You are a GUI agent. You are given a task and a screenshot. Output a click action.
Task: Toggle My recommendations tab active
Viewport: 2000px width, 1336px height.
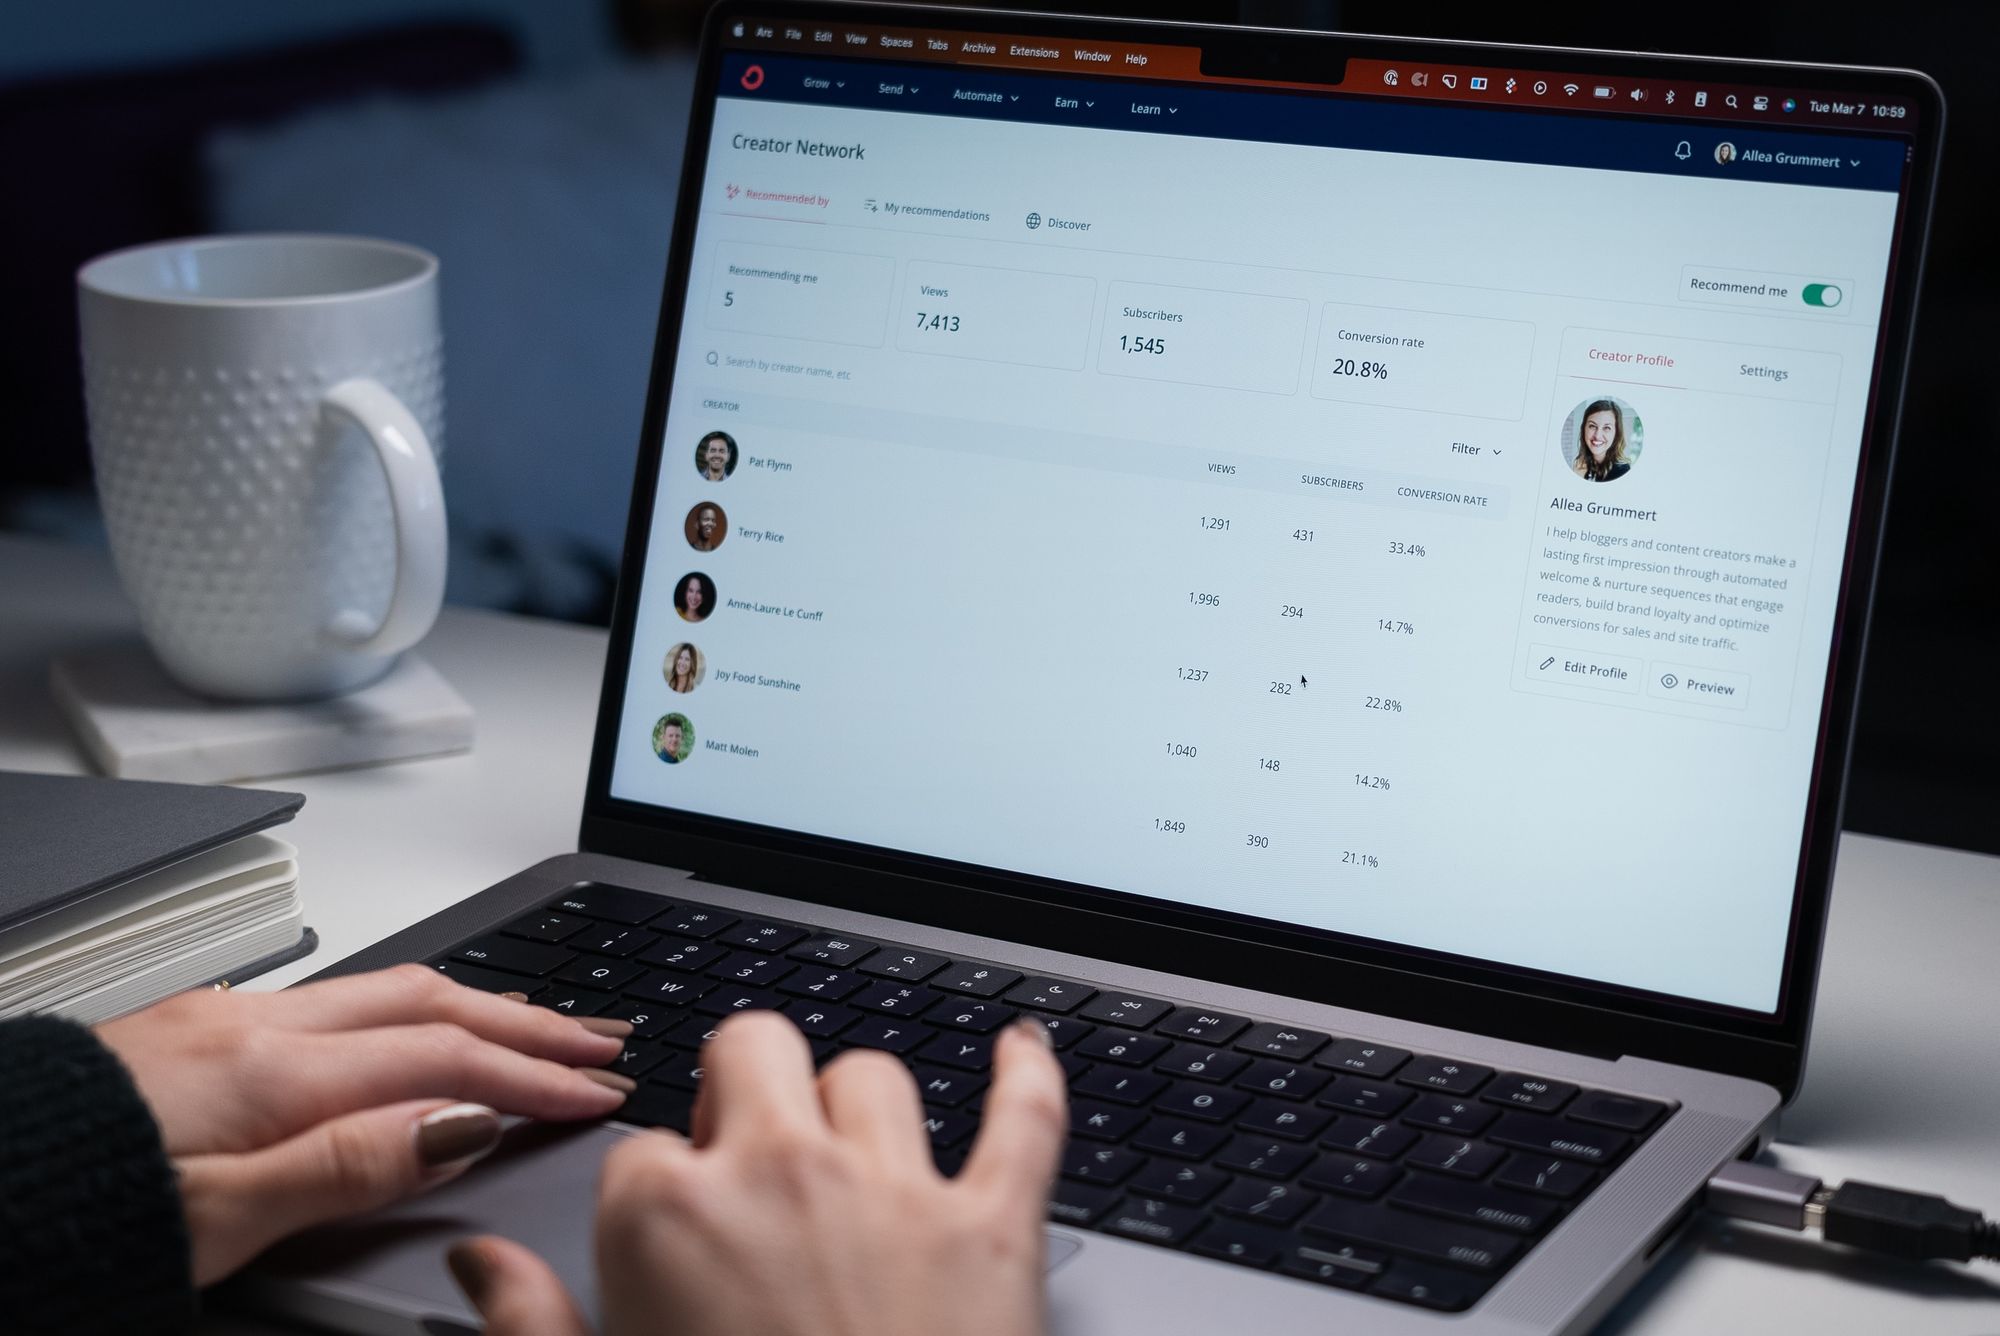(x=925, y=215)
